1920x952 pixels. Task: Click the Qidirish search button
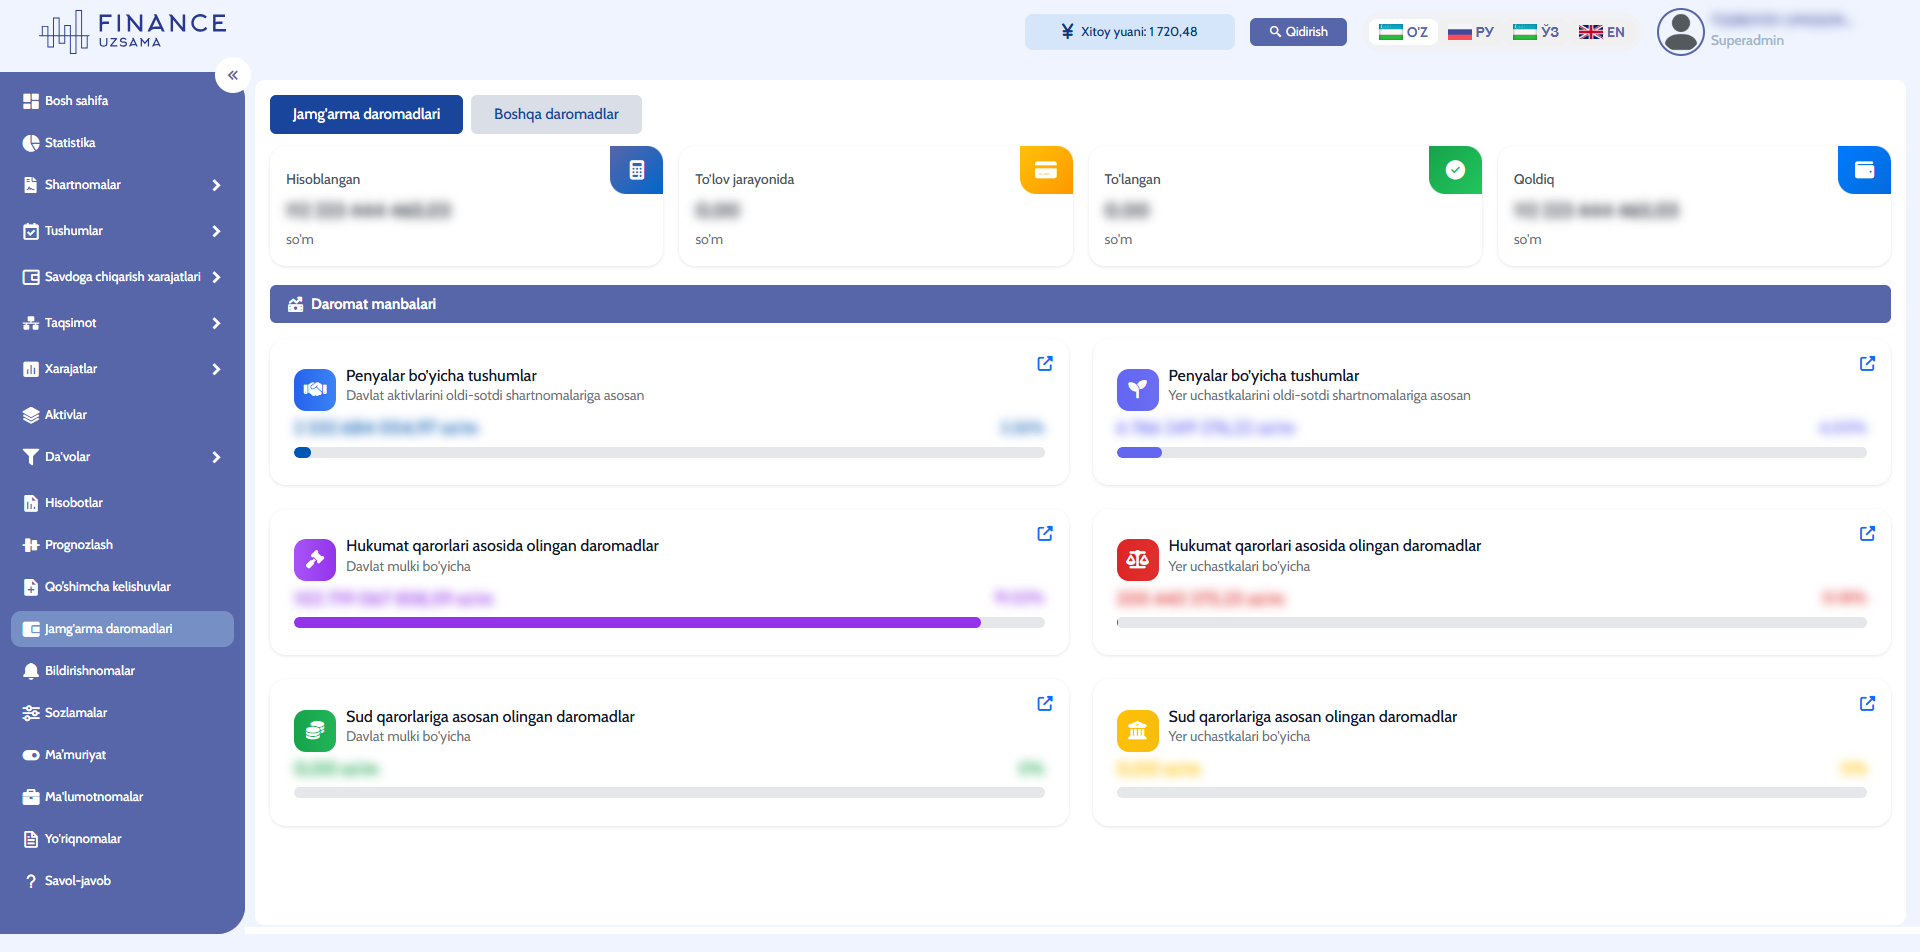[1298, 32]
